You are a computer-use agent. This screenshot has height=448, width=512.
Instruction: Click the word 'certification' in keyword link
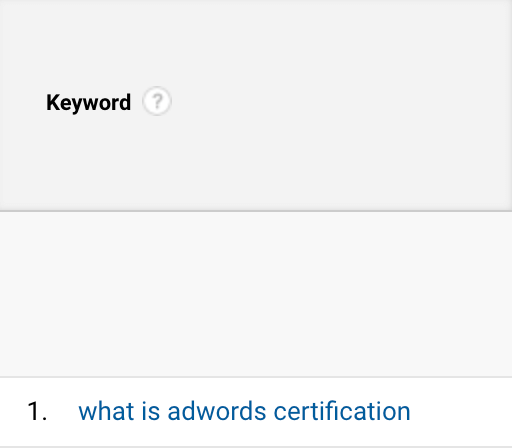(x=342, y=411)
